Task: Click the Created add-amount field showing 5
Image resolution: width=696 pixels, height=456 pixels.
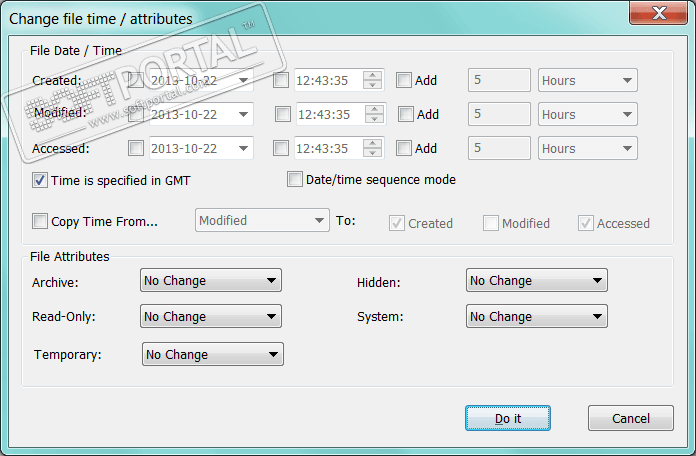Action: pyautogui.click(x=499, y=80)
